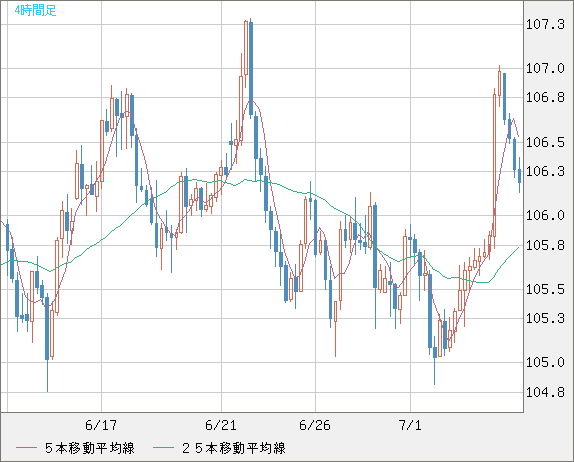Click the 6/21 date label
The image size is (574, 462).
(221, 425)
